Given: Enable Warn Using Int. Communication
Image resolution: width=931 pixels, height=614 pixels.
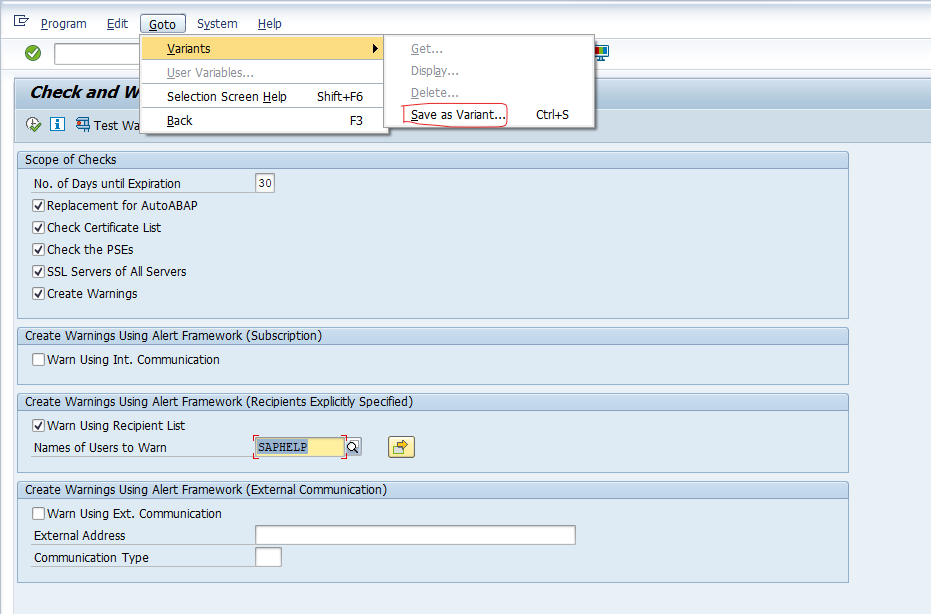Looking at the screenshot, I should [39, 360].
